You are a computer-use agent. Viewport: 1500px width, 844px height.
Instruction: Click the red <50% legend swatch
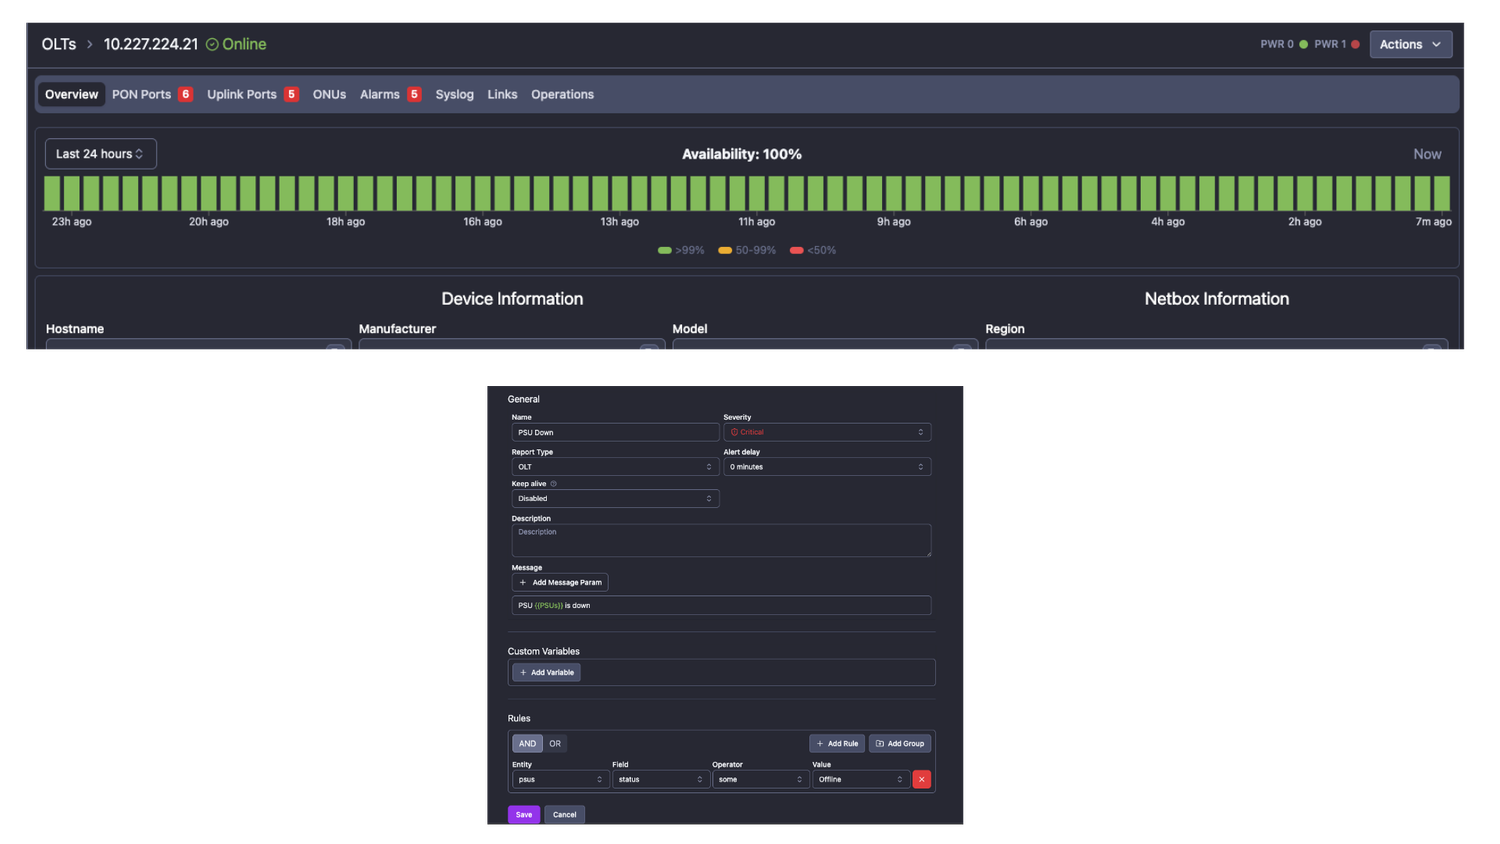click(x=796, y=250)
